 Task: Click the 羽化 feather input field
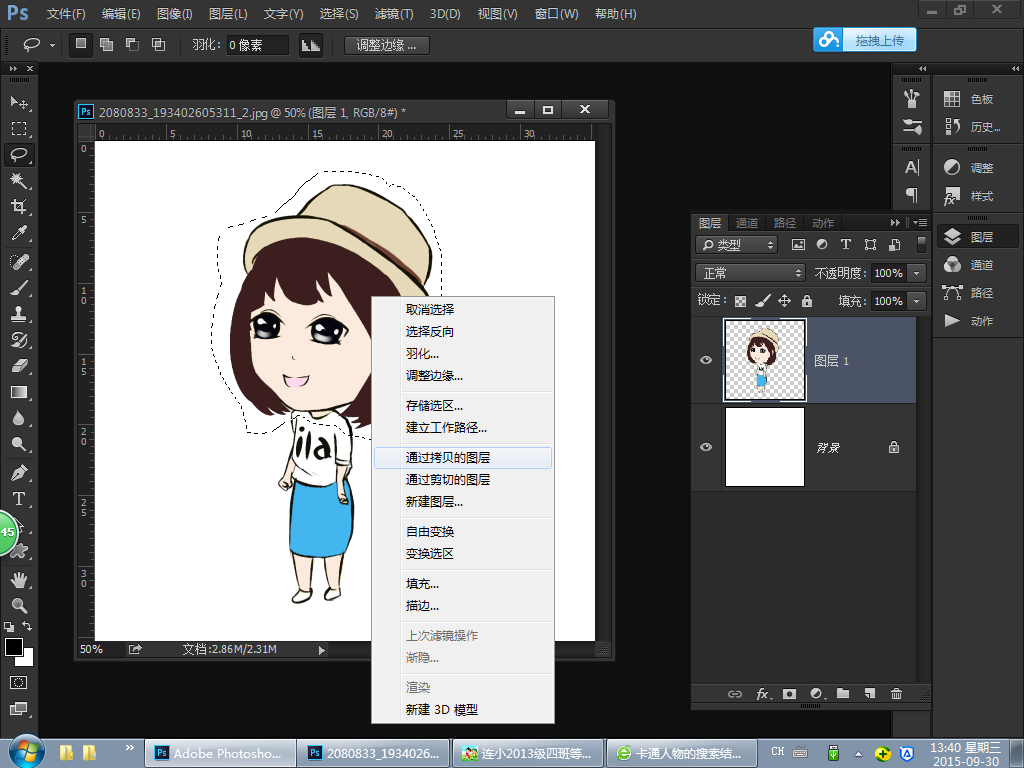[x=258, y=45]
